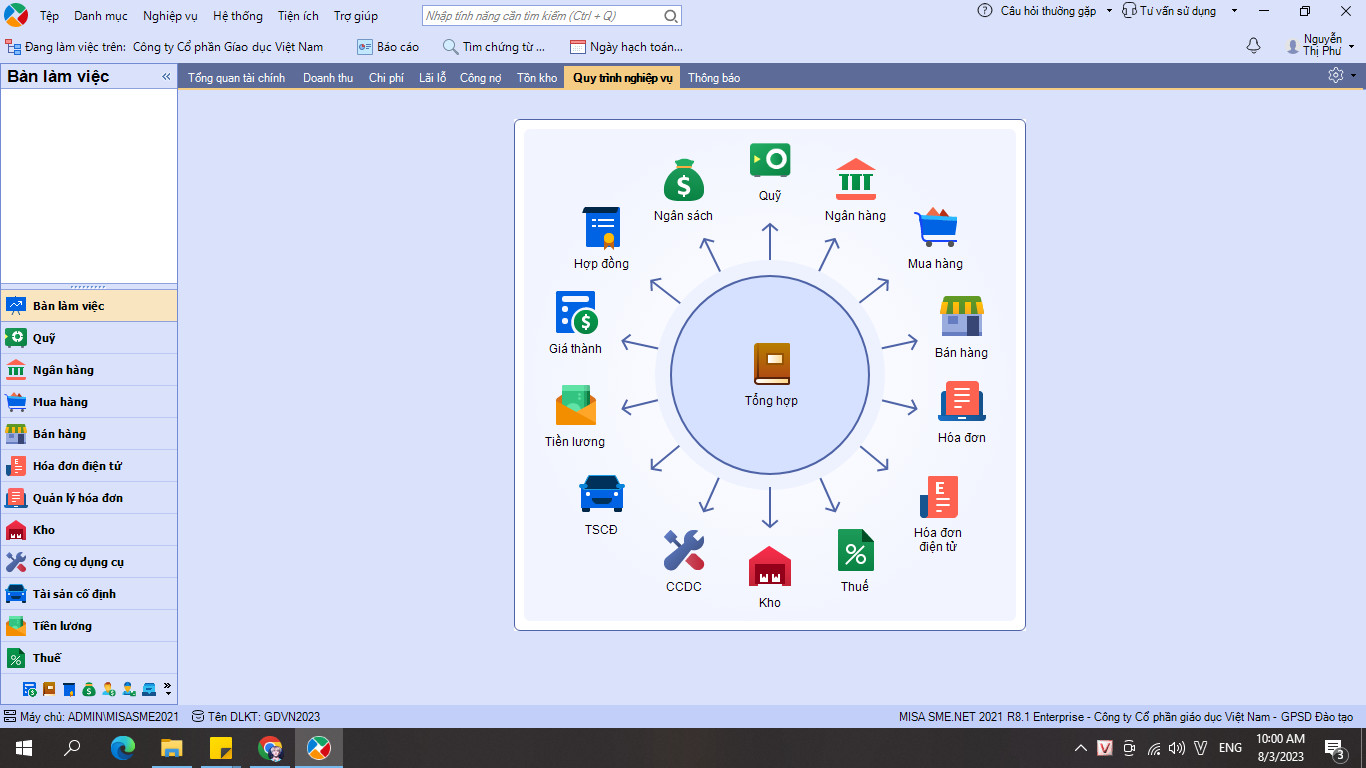This screenshot has width=1366, height=768.
Task: Select the Quy trình nghiệp vụ tab
Action: pos(622,77)
